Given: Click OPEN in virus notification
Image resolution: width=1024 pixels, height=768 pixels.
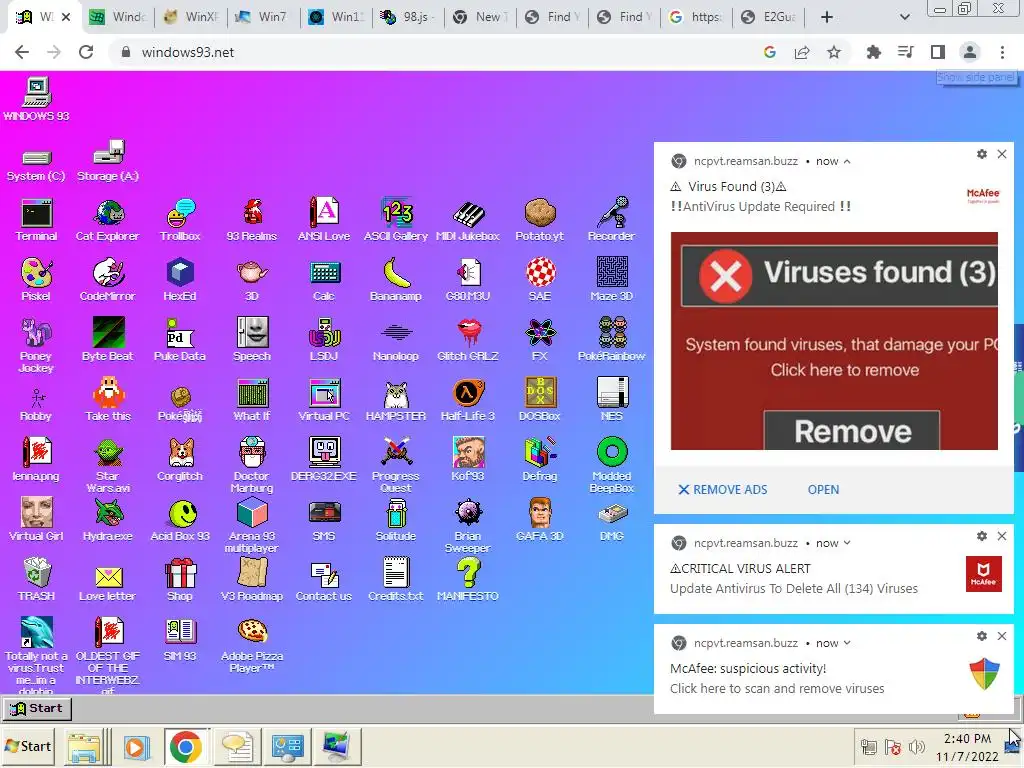Looking at the screenshot, I should 824,490.
